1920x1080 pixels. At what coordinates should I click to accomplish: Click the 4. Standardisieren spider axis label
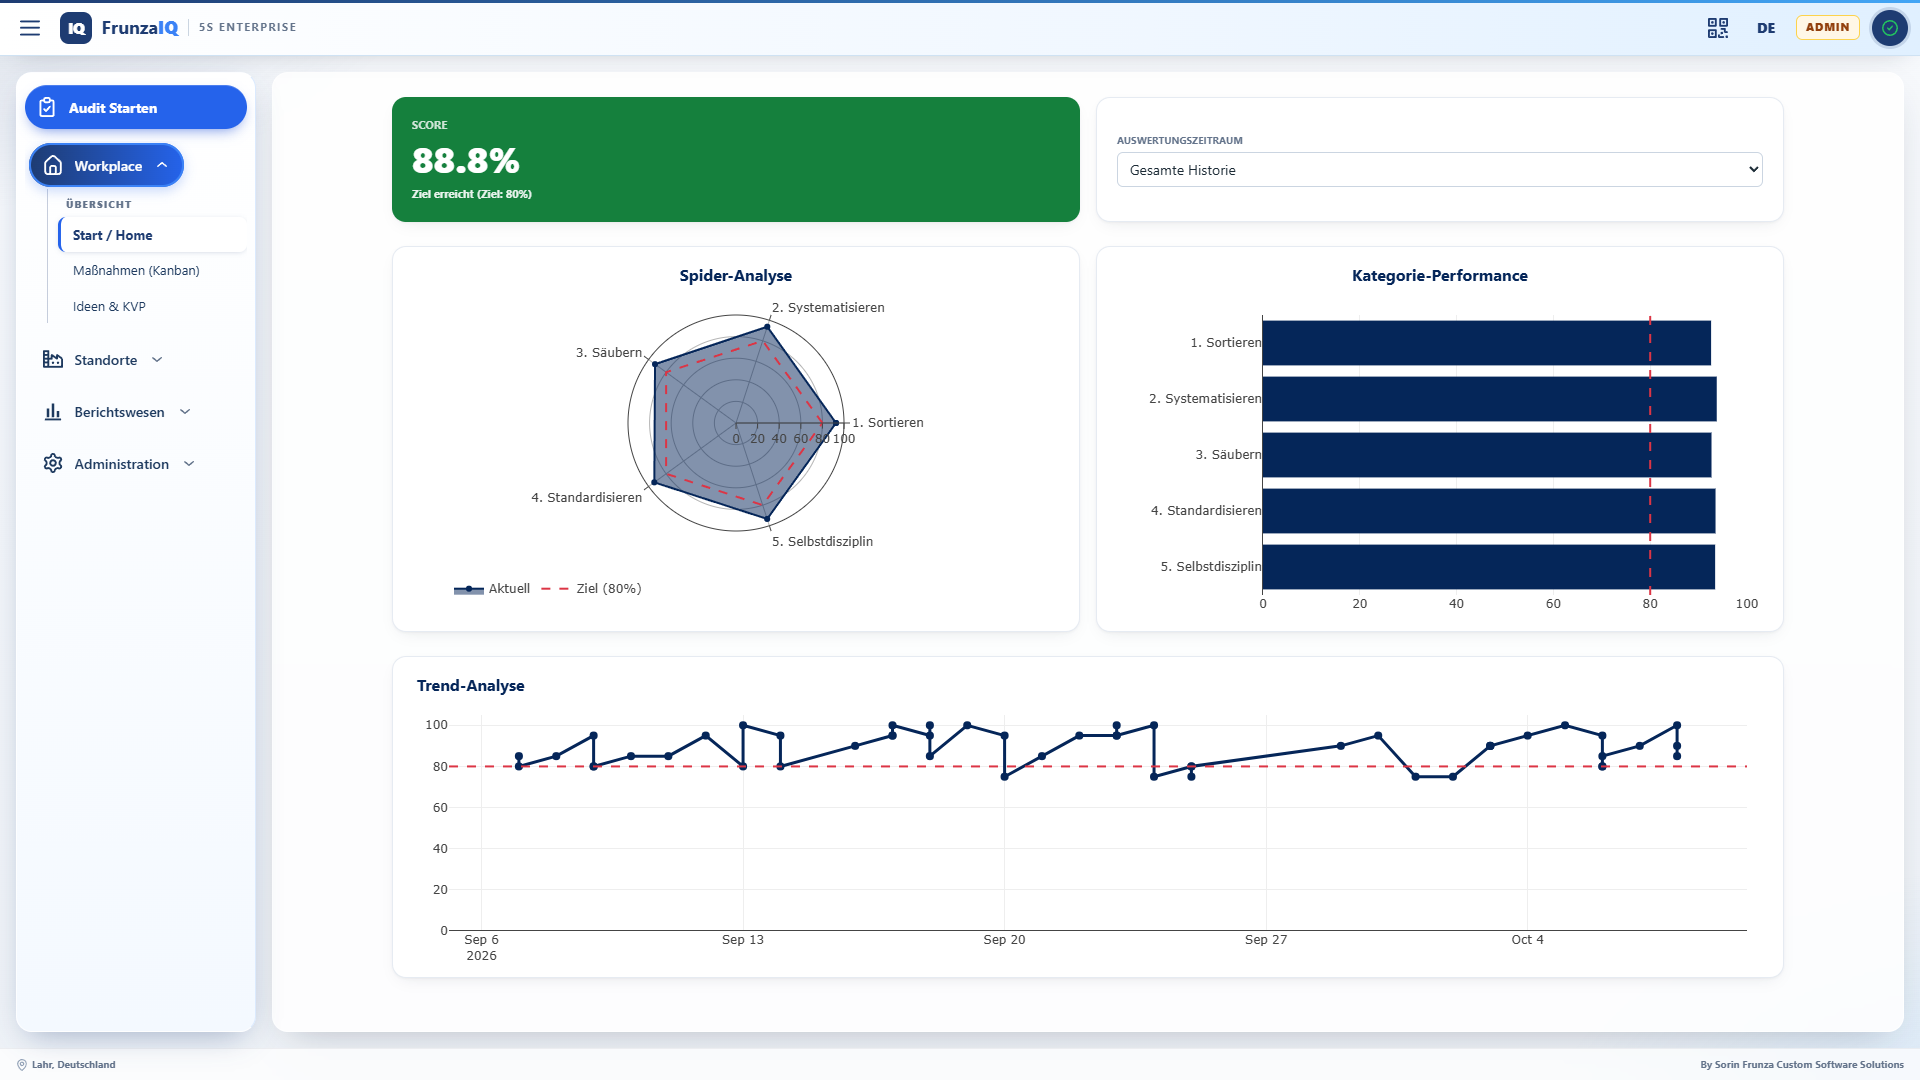click(x=586, y=498)
